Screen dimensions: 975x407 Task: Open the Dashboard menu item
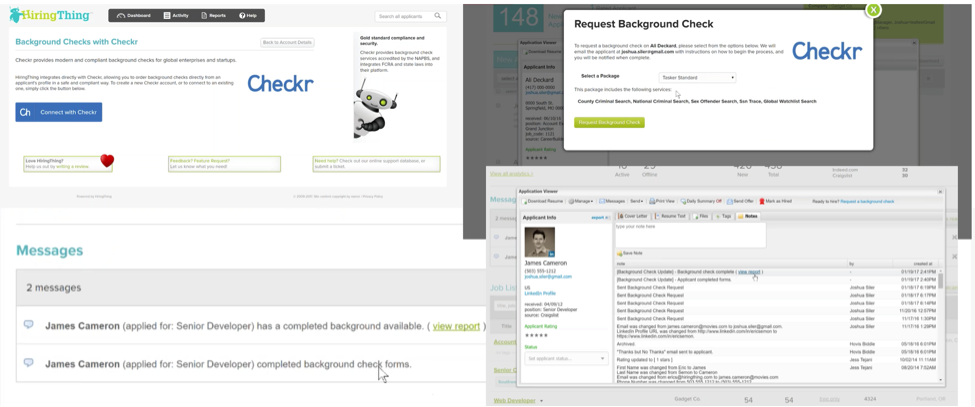[134, 16]
